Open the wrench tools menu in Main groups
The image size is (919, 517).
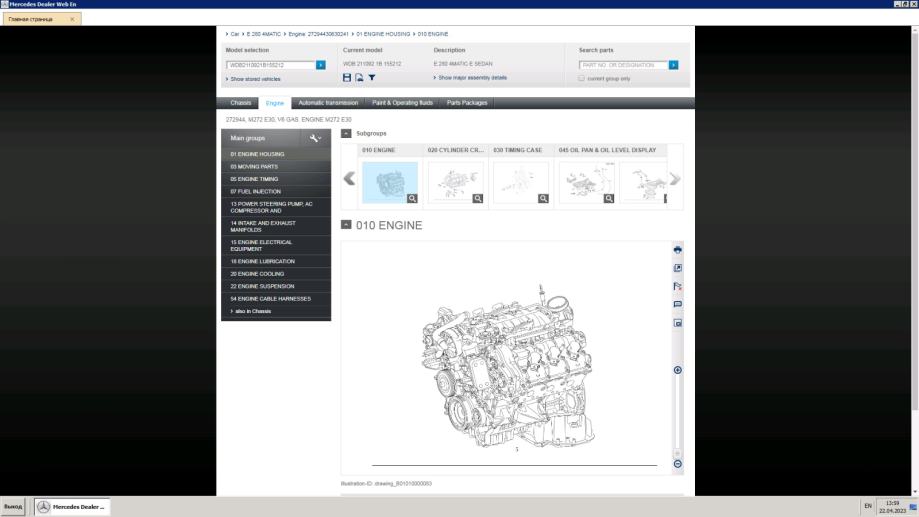click(x=315, y=138)
